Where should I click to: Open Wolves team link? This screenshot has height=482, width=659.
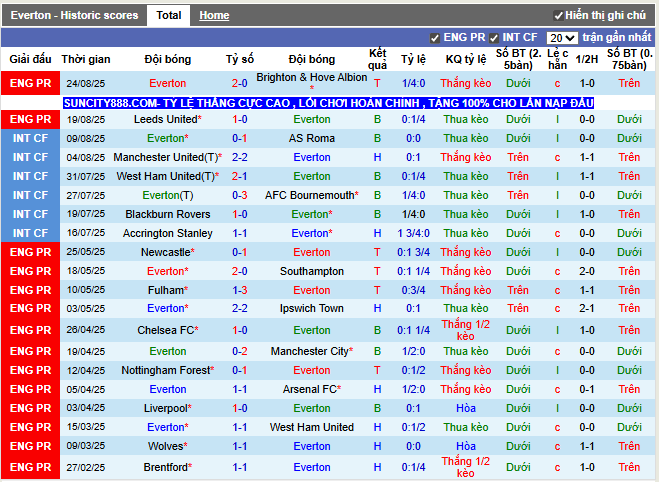pyautogui.click(x=166, y=446)
